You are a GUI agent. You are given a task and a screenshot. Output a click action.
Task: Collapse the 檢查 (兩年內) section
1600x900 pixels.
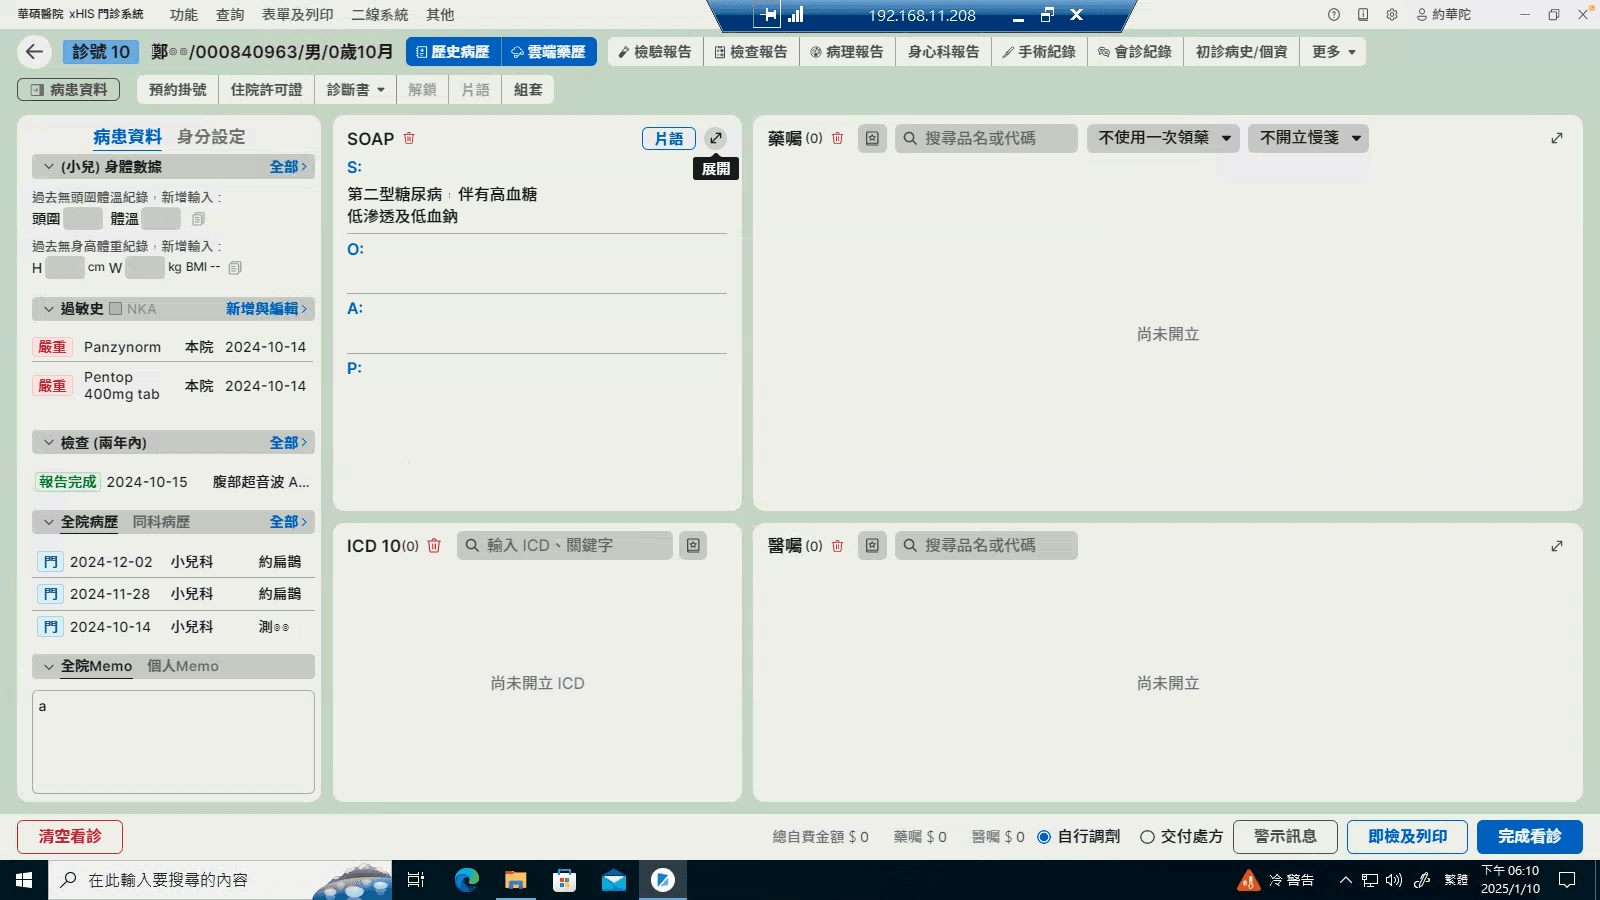click(x=48, y=442)
